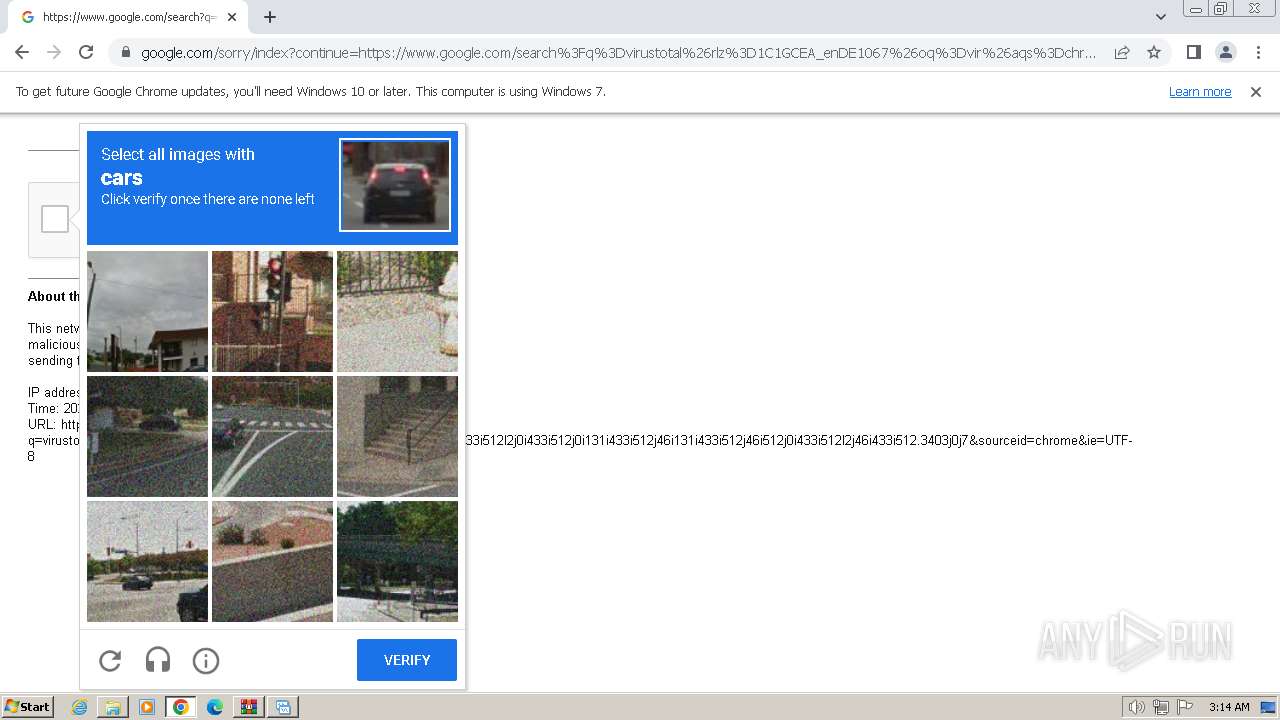The image size is (1280, 720).
Task: Select the tile with shrubs above pavement
Action: coord(272,561)
